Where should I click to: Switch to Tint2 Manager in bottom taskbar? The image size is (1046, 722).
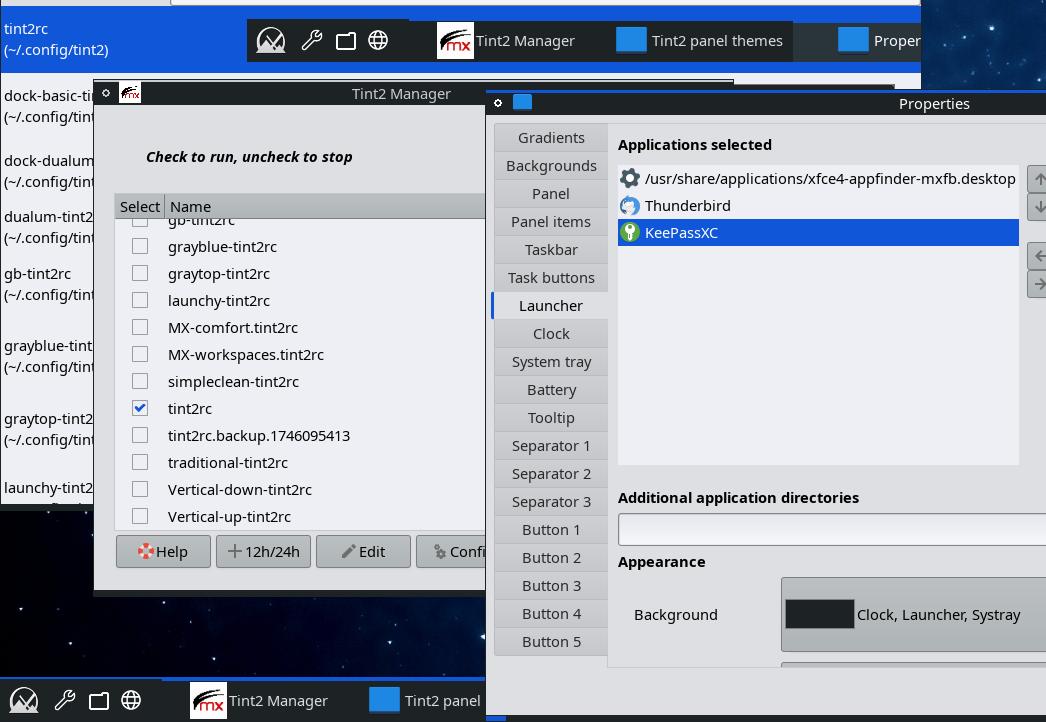260,701
